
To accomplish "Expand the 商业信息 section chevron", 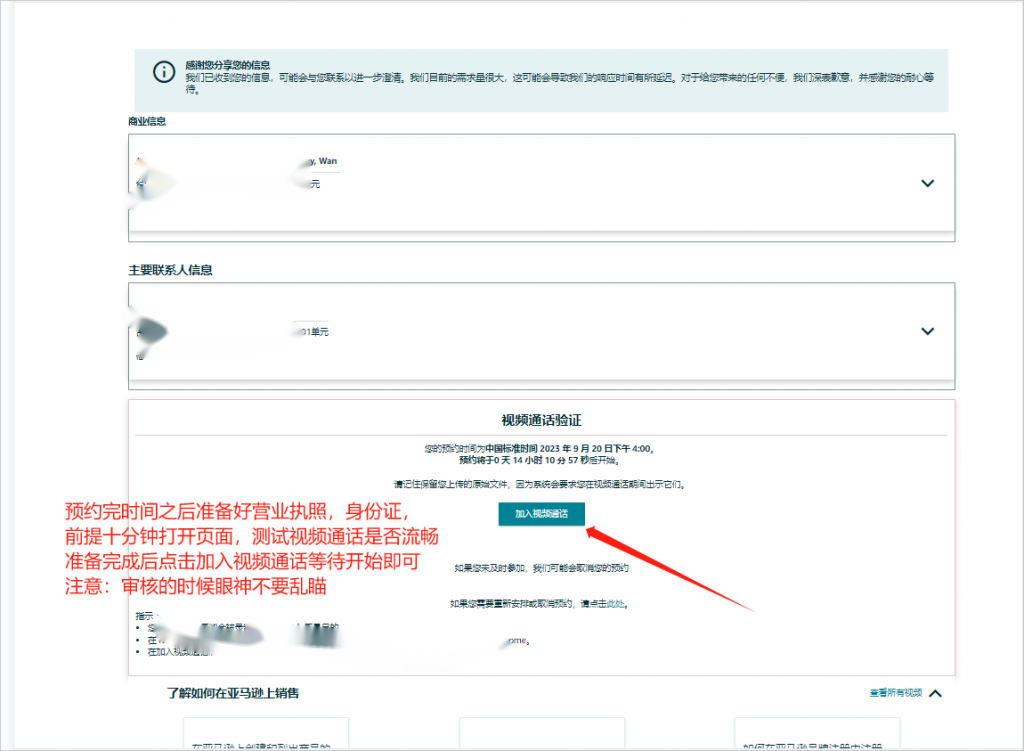I will coord(927,183).
